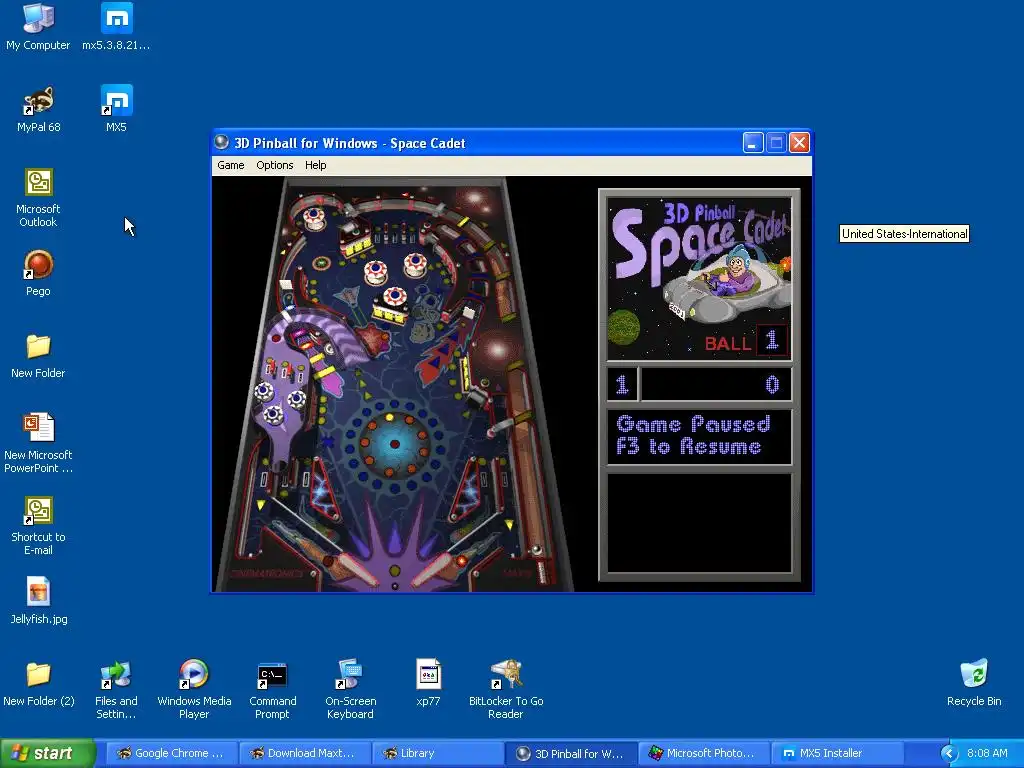Open the Game menu in Pinball

(x=231, y=165)
